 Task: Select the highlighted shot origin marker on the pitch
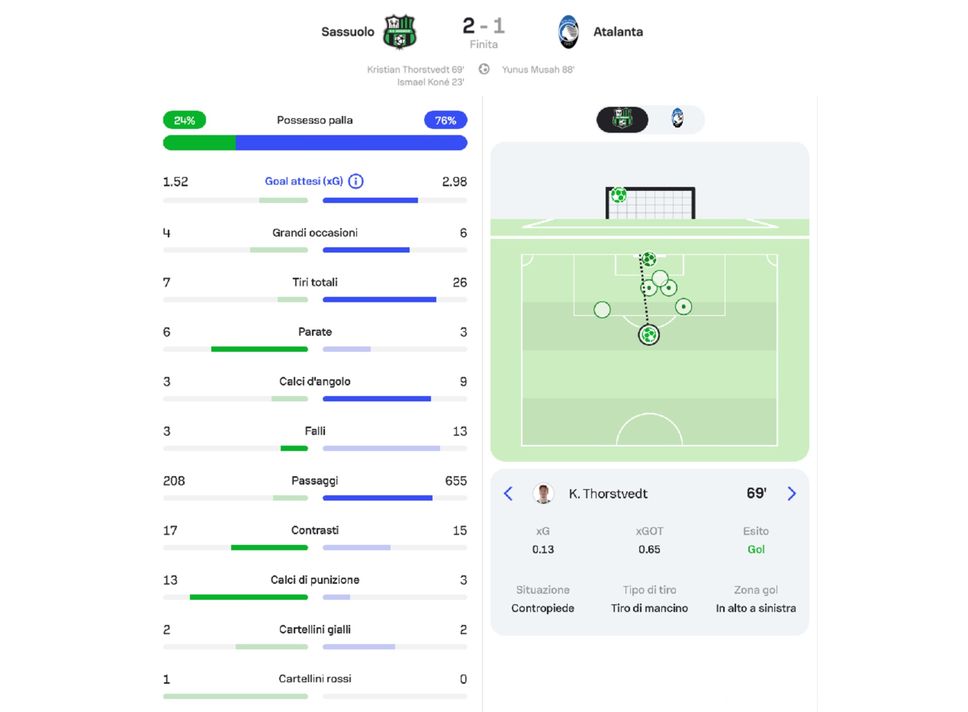point(649,335)
